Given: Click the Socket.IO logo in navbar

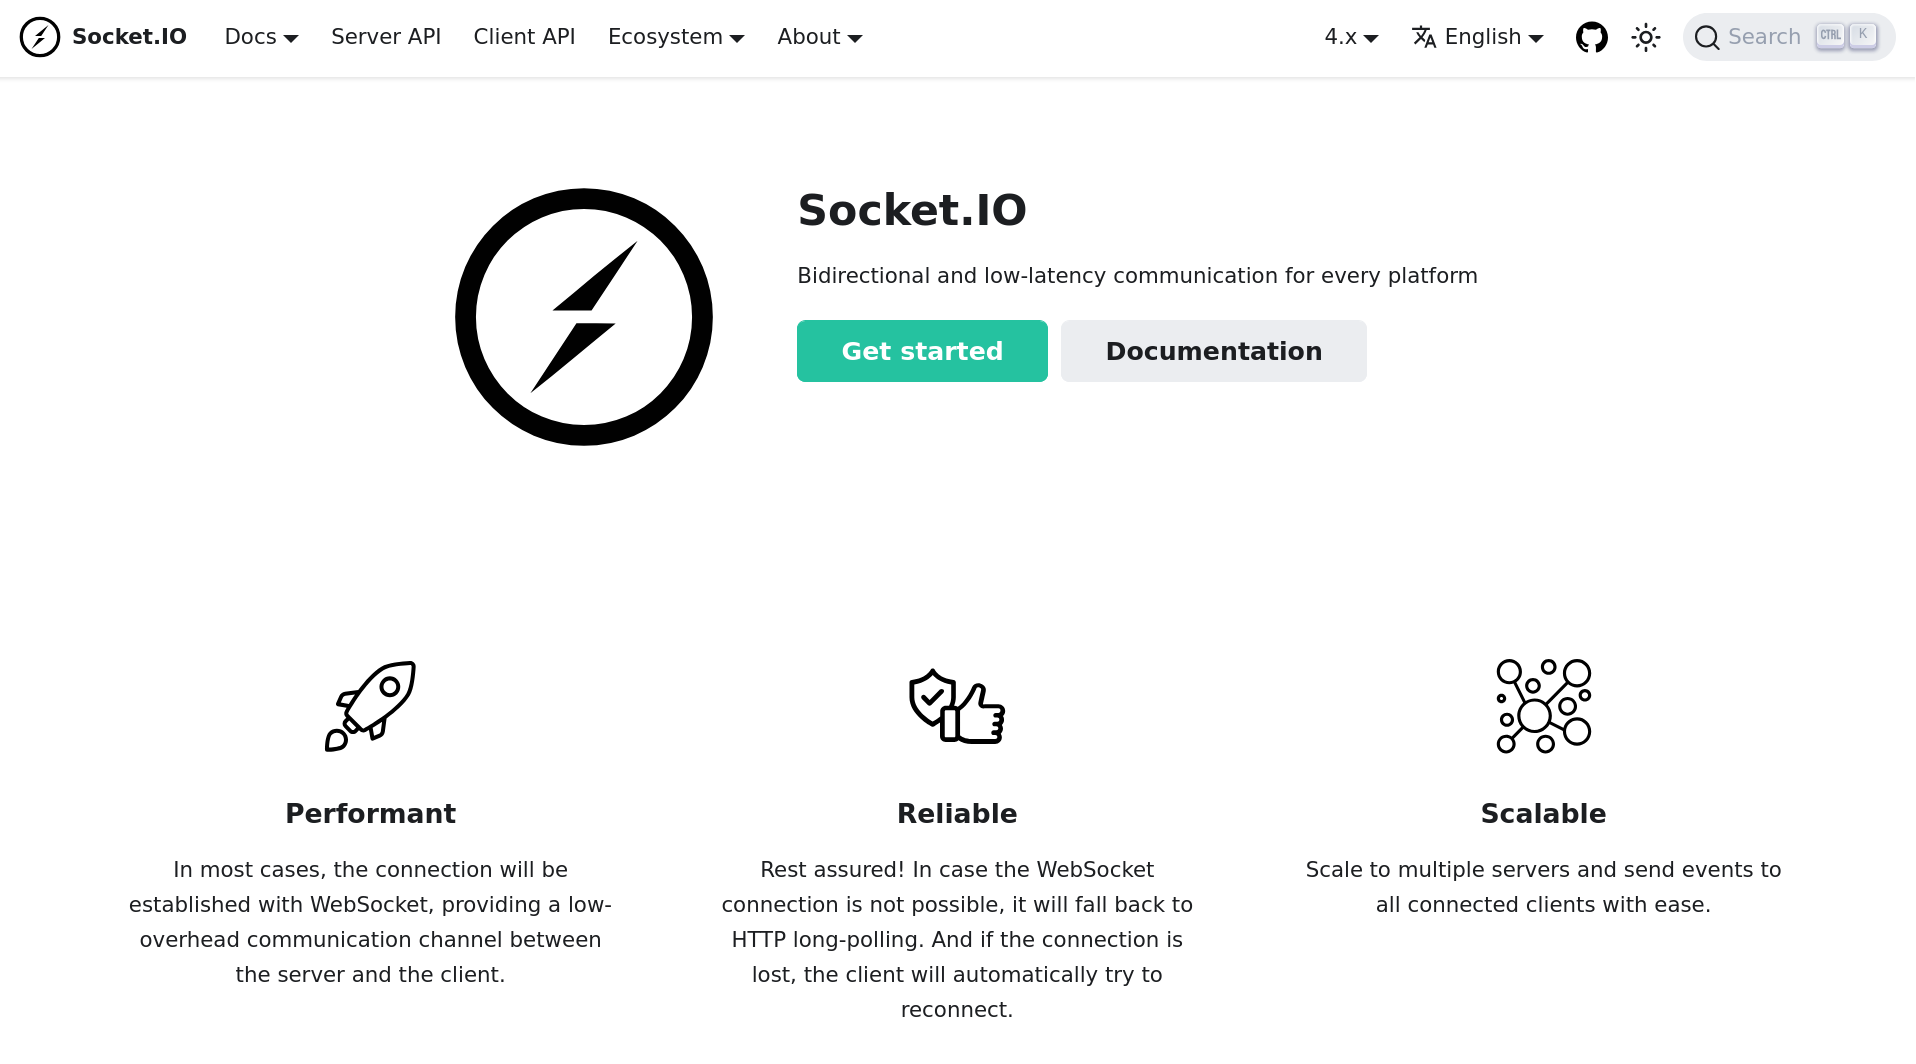Looking at the screenshot, I should (40, 37).
